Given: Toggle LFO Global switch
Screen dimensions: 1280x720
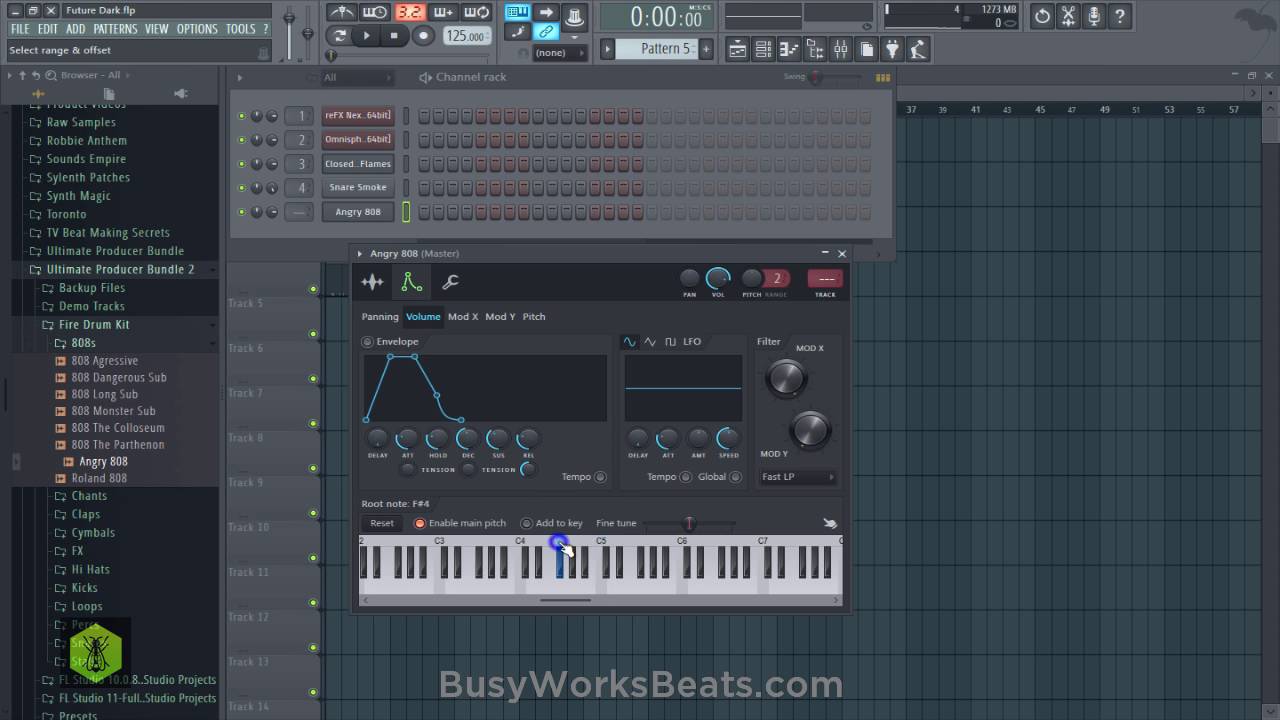Looking at the screenshot, I should 735,477.
